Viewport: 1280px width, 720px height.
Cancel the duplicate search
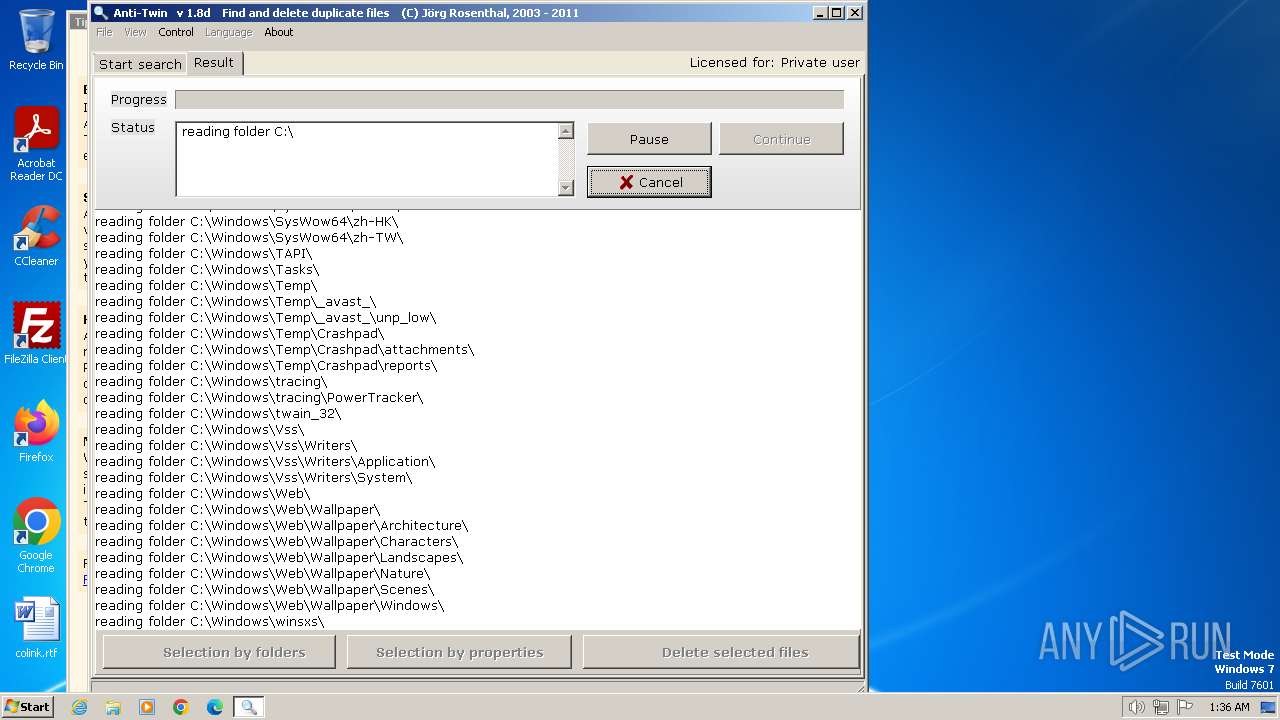coord(649,182)
